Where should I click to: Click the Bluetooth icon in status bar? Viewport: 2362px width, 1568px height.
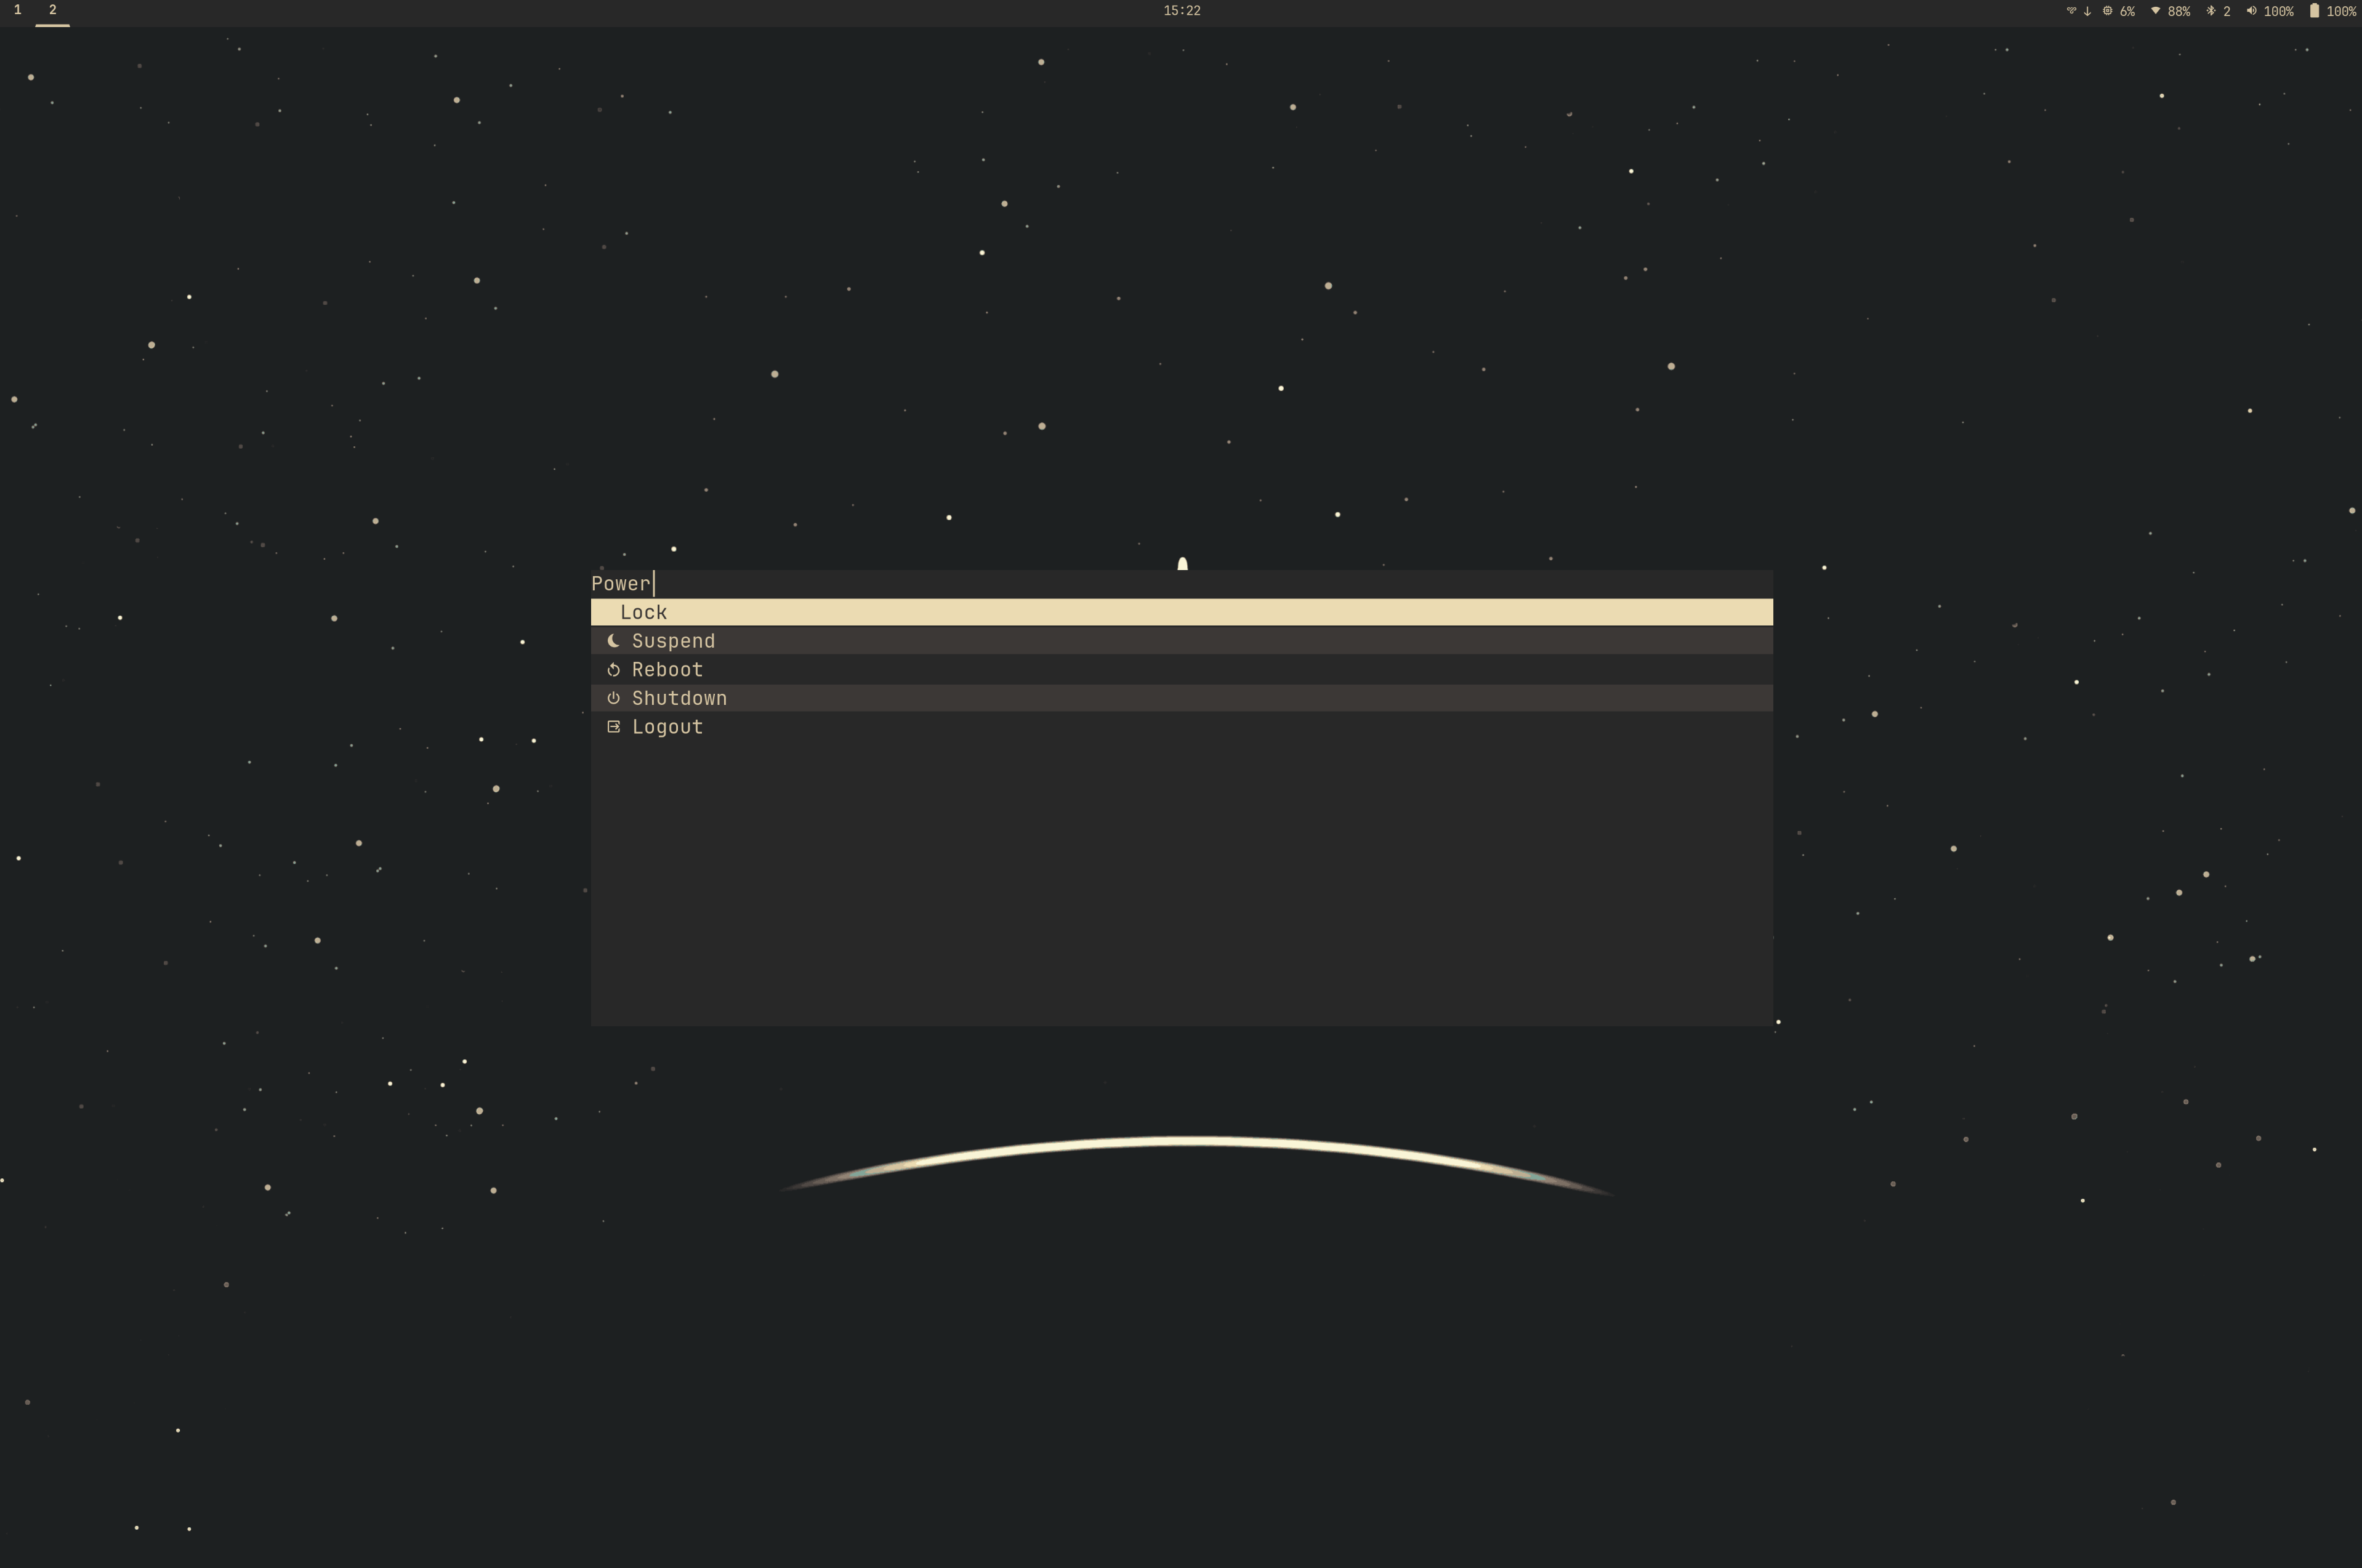pos(2210,11)
